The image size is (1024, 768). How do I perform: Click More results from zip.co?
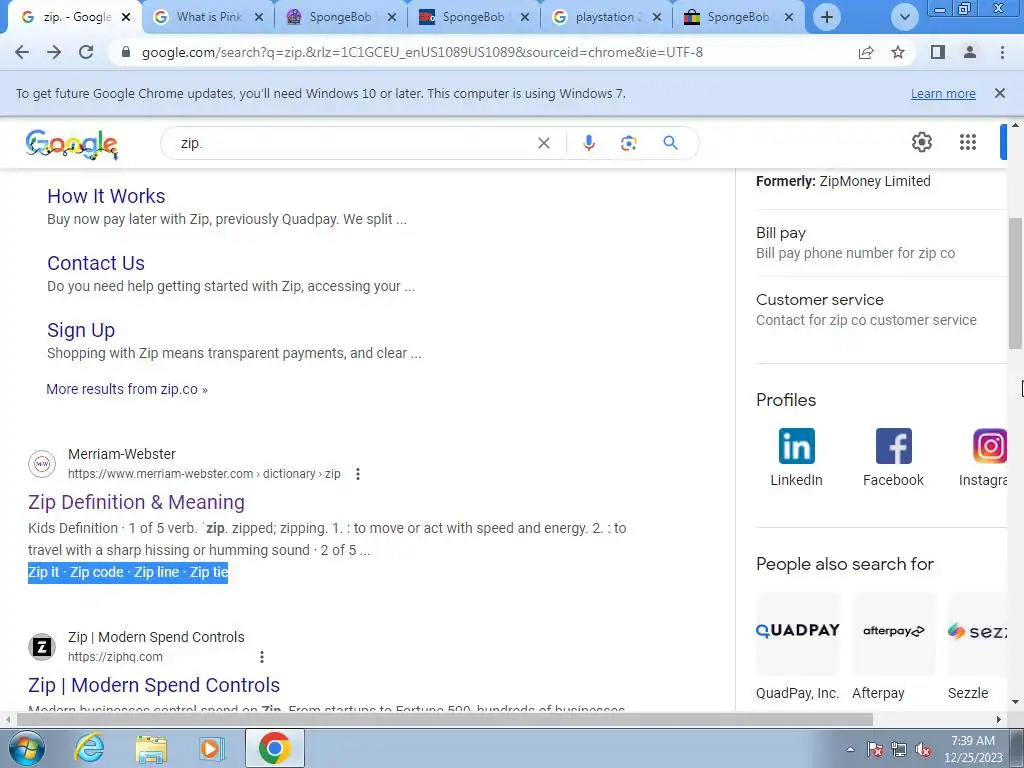point(127,389)
